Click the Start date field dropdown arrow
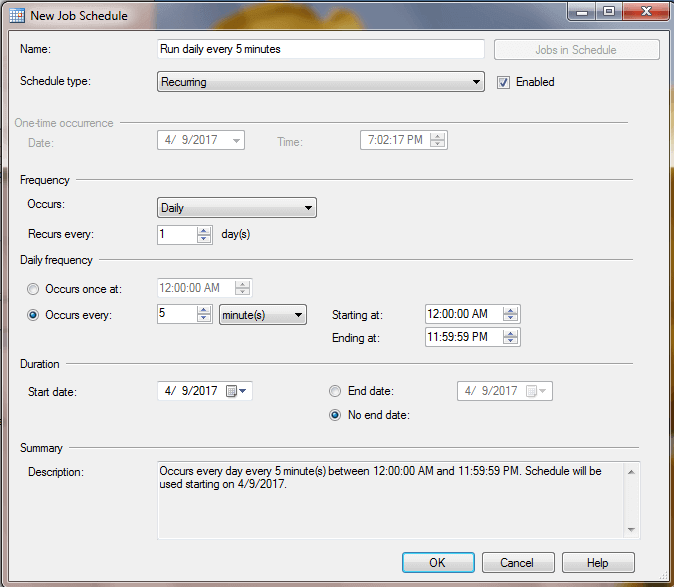The height and width of the screenshot is (587, 674). 243,391
